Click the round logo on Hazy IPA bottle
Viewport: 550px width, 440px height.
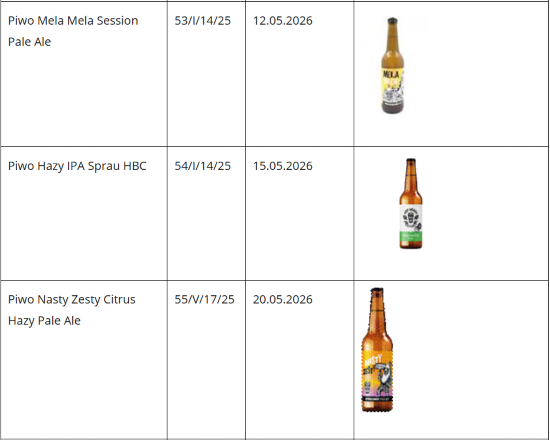click(410, 218)
